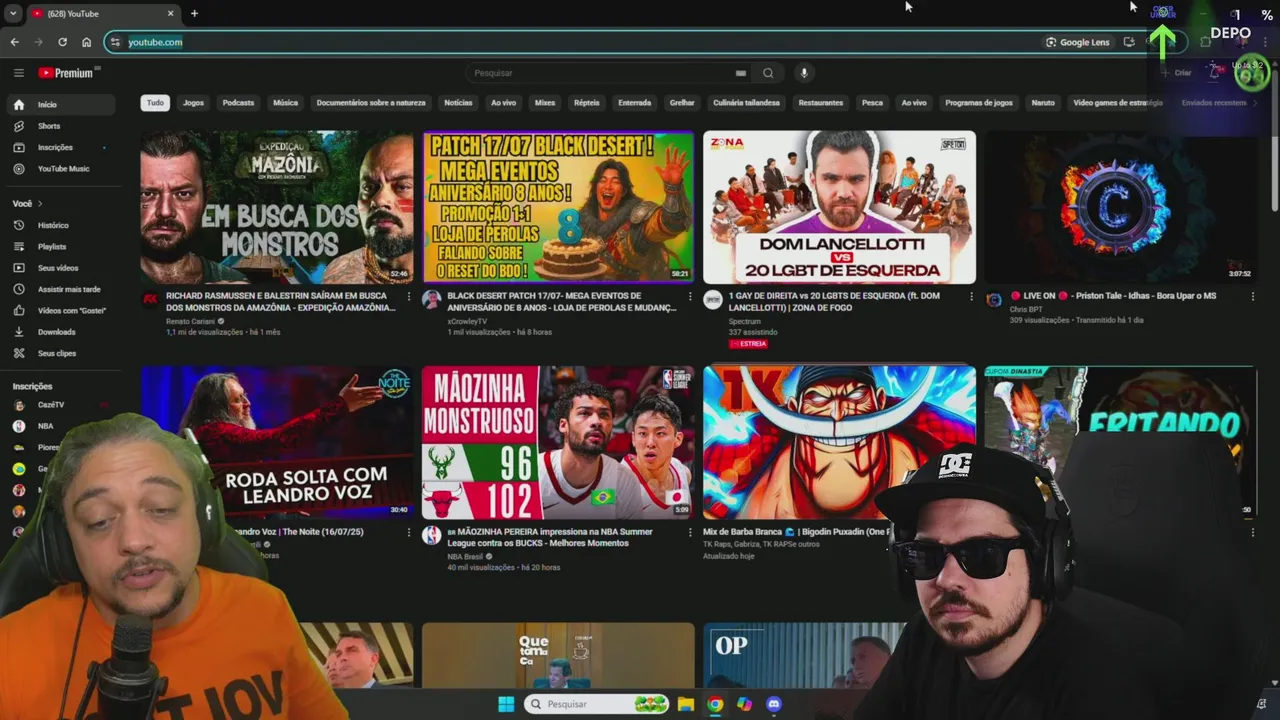The image size is (1280, 720).
Task: Open Spectrum channel link
Action: point(744,321)
